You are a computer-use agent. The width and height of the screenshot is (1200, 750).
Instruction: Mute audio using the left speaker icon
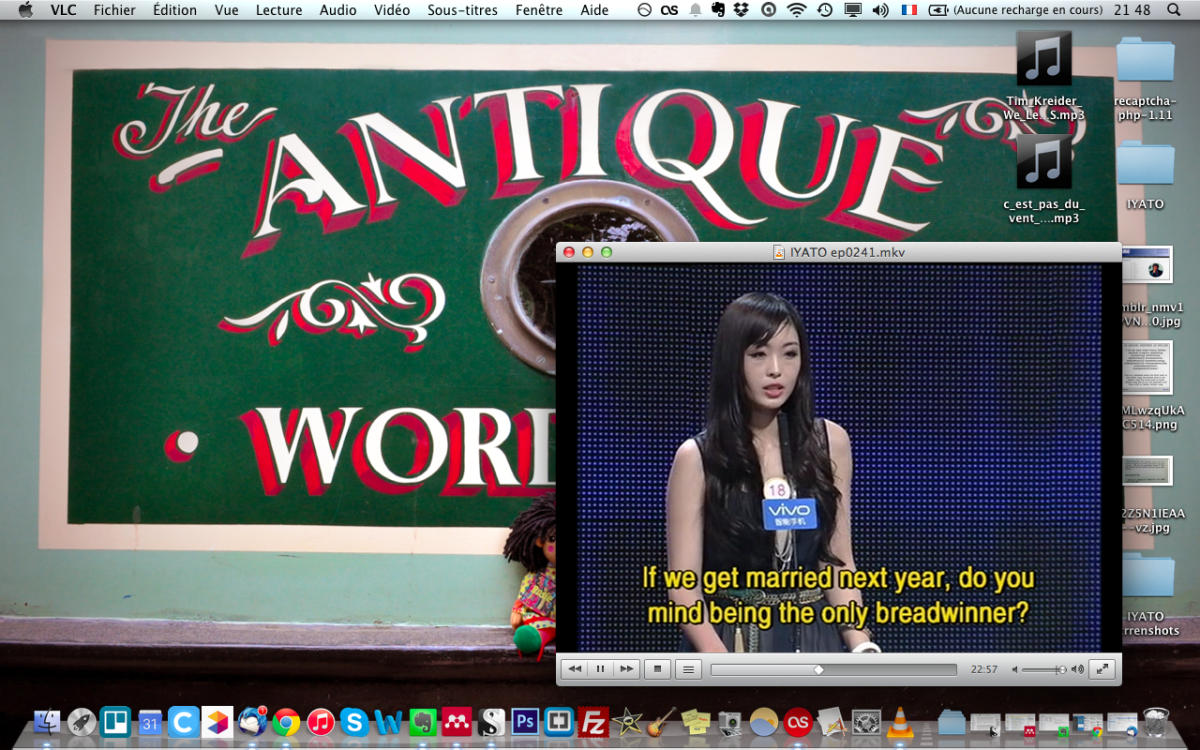tap(1015, 670)
